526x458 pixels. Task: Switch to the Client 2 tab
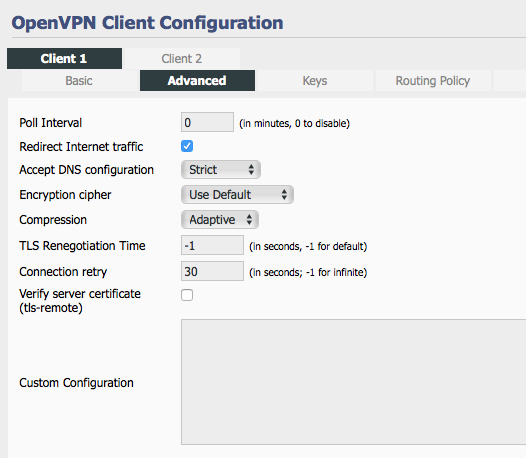[x=181, y=58]
